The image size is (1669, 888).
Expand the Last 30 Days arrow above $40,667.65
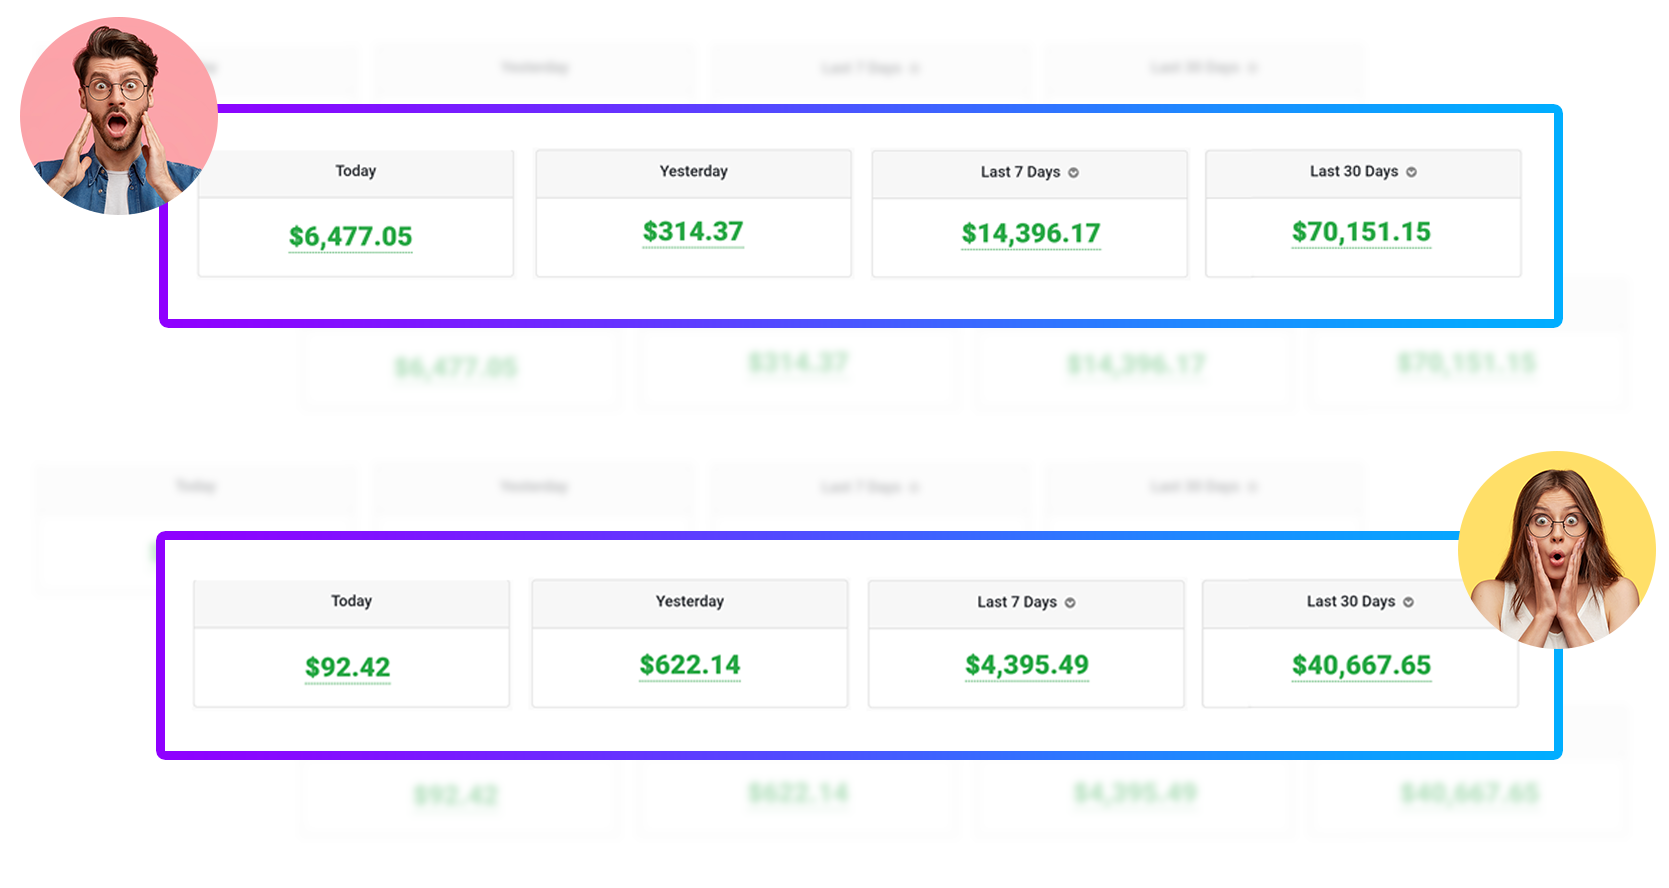click(x=1408, y=602)
